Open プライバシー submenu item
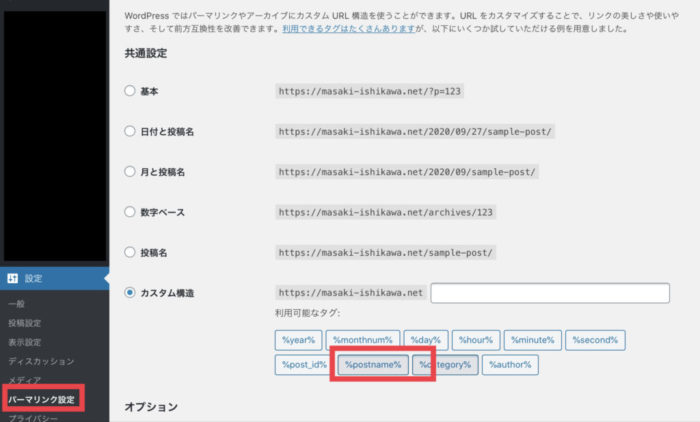 pyautogui.click(x=33, y=418)
